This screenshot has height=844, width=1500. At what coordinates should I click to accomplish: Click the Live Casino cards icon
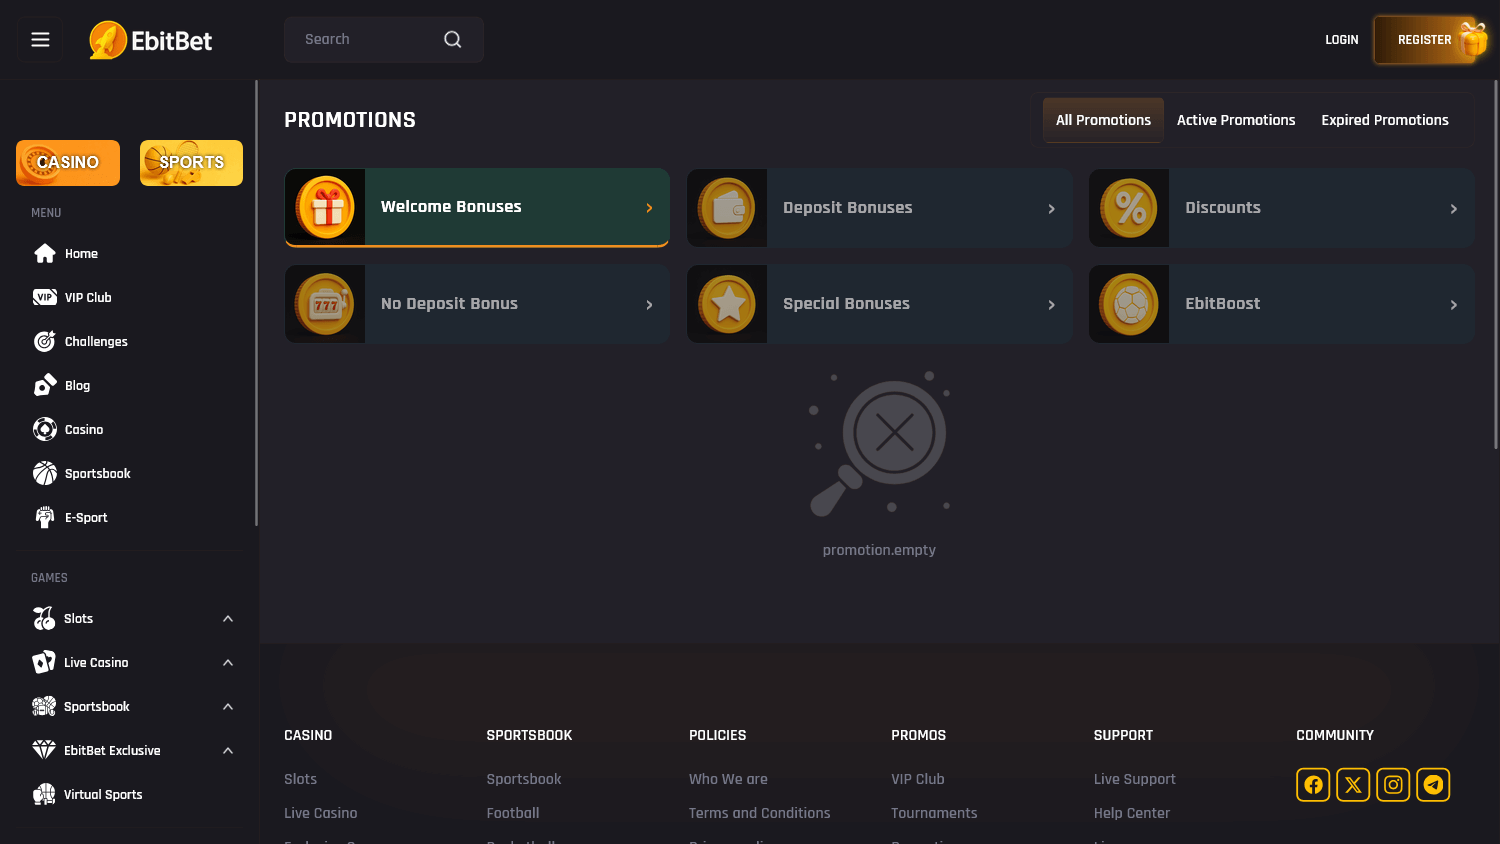click(44, 662)
